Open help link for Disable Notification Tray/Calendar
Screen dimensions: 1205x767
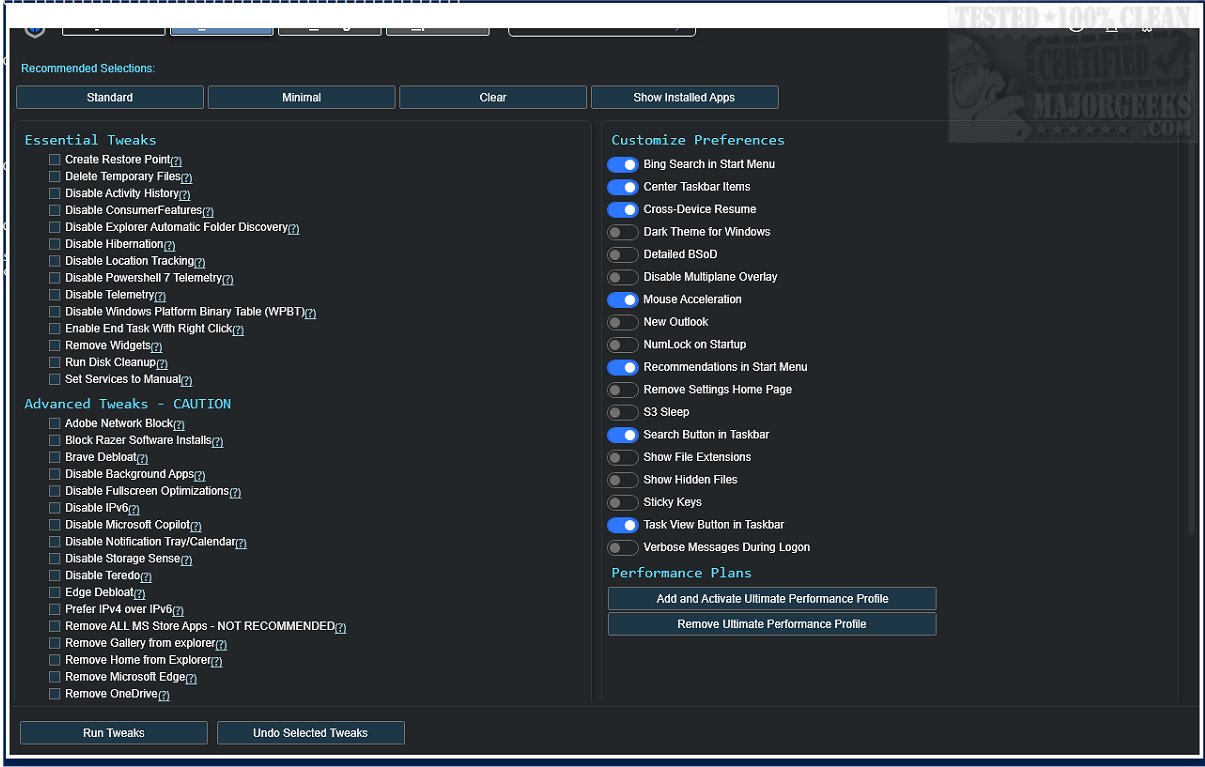point(240,543)
